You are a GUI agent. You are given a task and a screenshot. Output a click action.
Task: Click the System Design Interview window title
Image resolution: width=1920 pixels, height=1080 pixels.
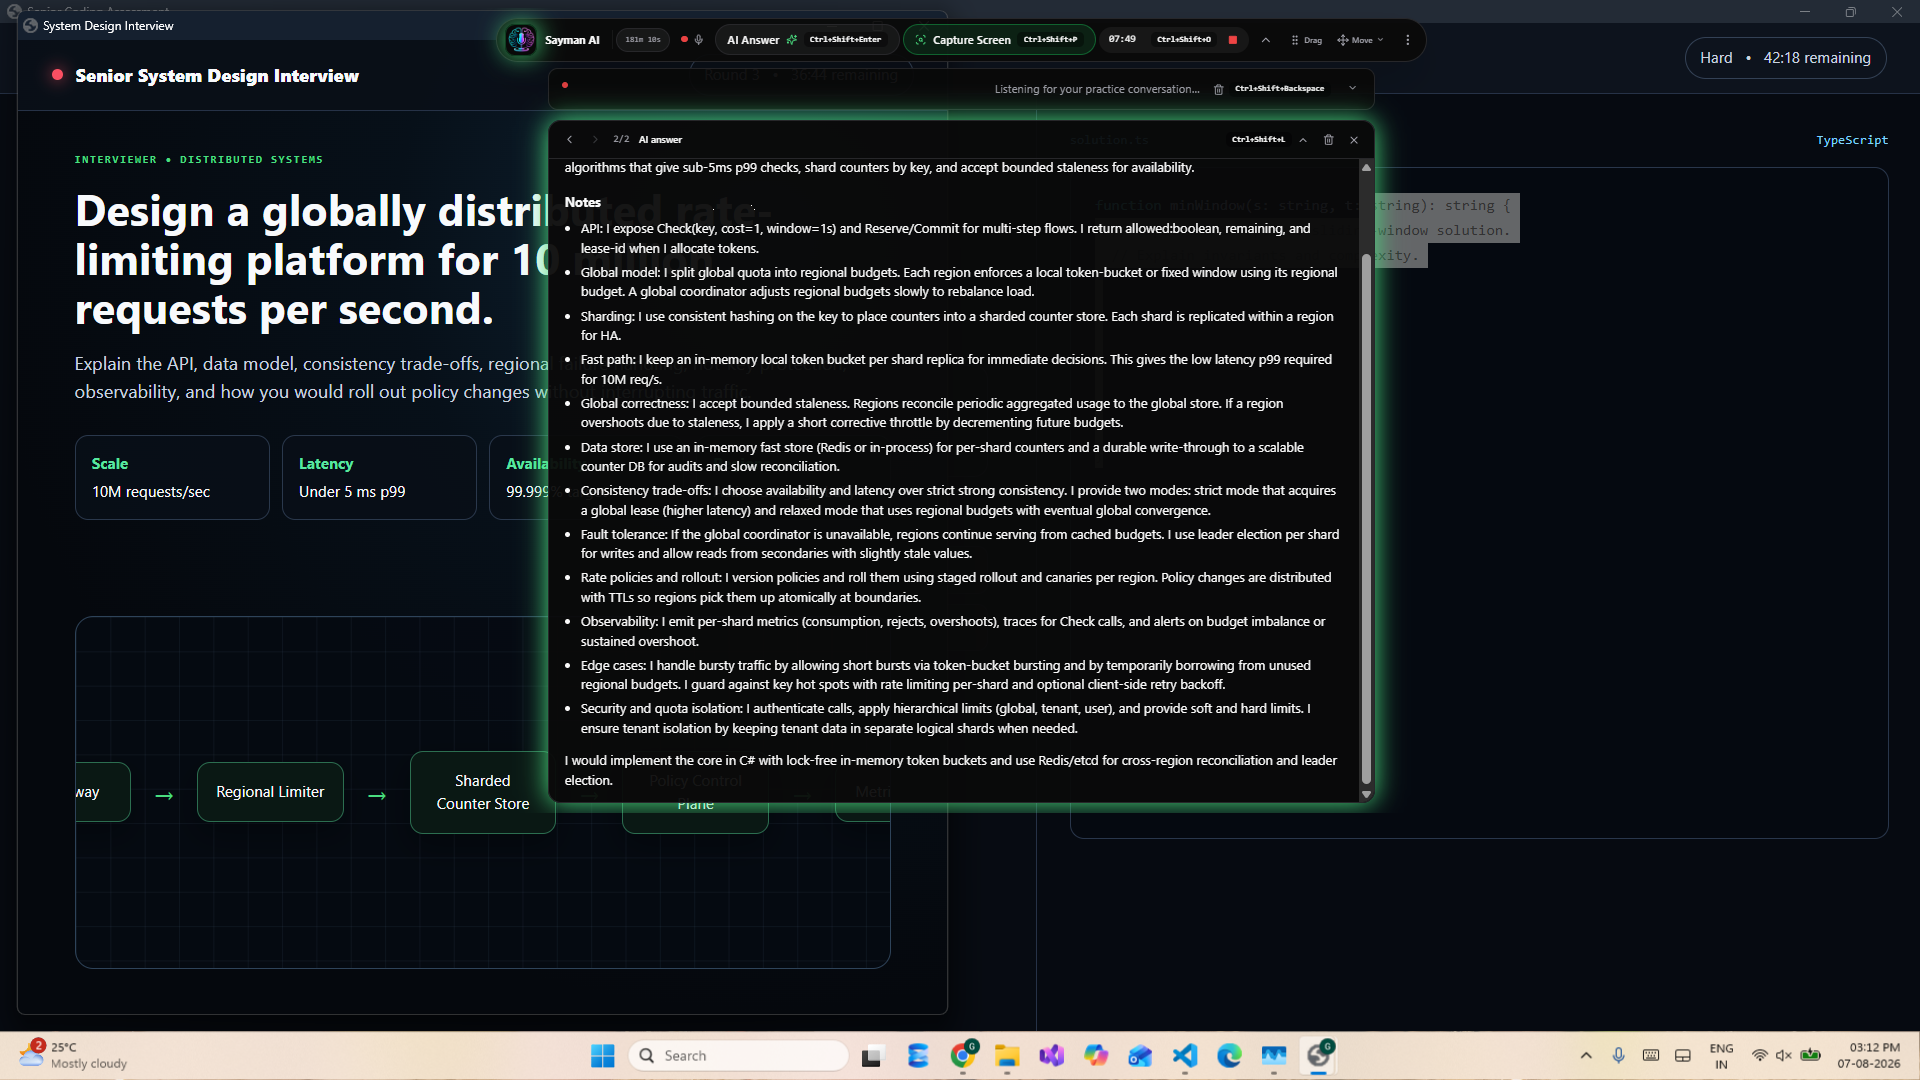pos(108,26)
